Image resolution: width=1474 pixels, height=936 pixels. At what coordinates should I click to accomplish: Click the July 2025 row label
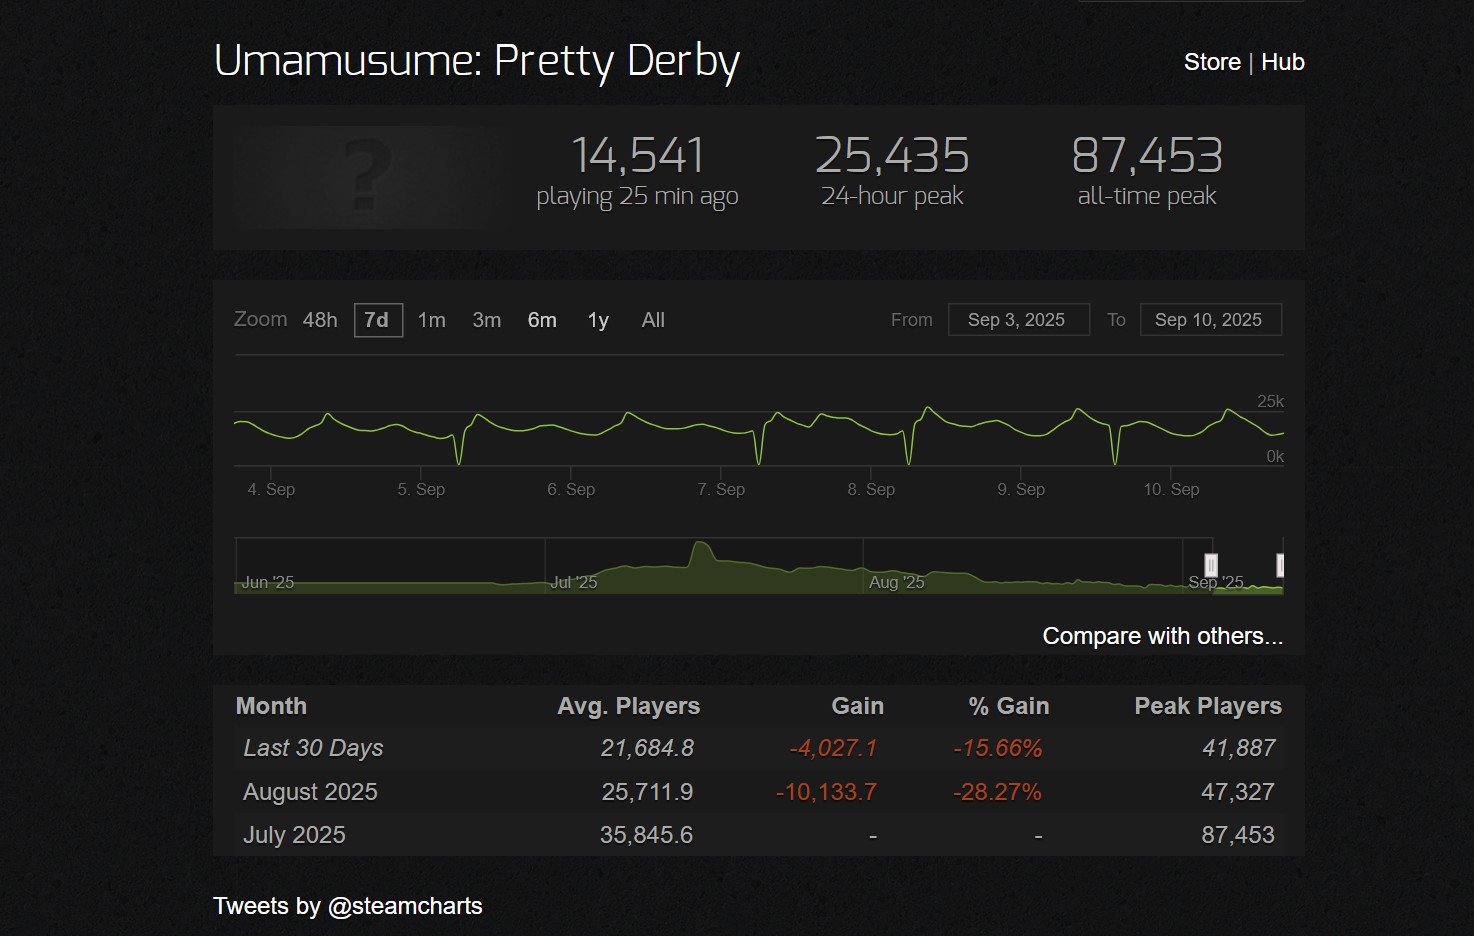[x=294, y=835]
